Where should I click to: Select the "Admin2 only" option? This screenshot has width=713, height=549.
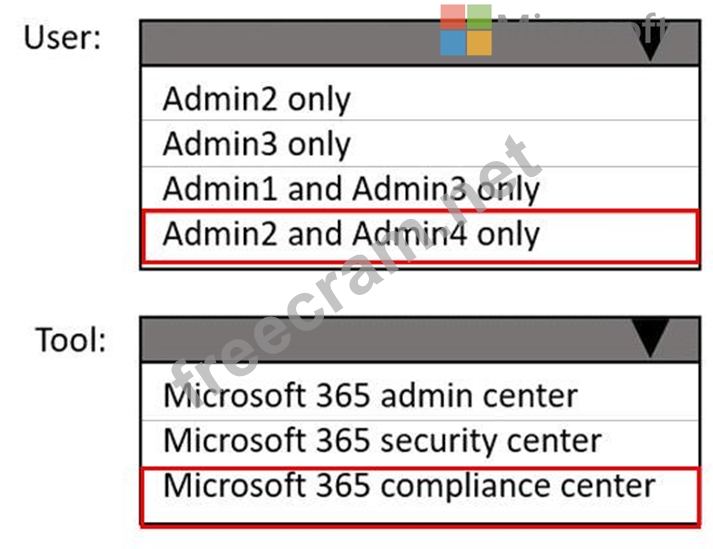257,99
